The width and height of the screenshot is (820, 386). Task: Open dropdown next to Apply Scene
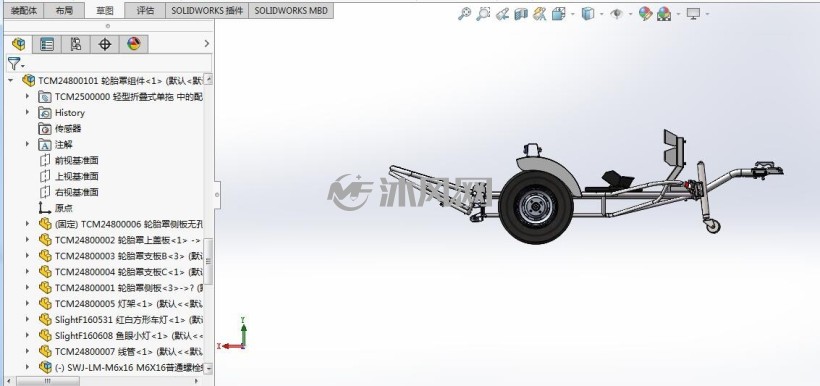[678, 14]
